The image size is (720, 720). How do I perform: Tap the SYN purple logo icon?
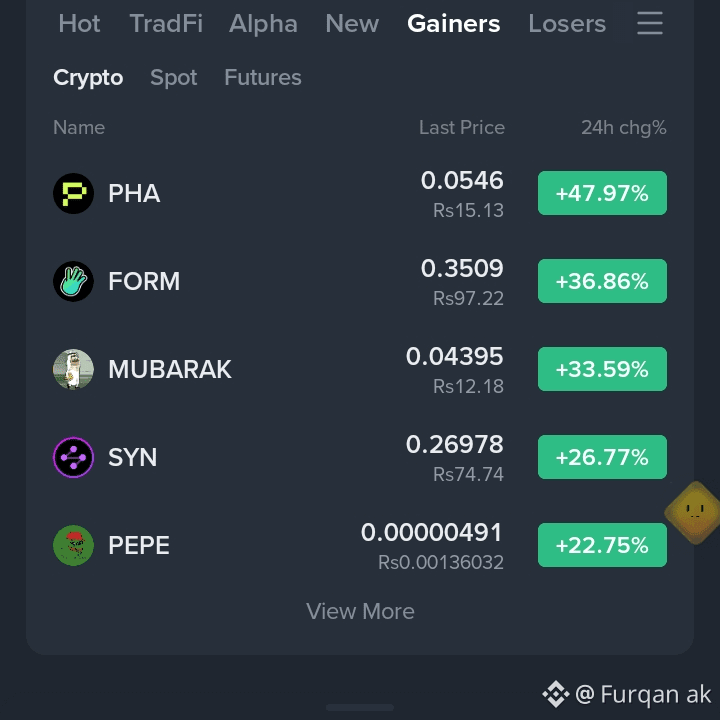[73, 457]
